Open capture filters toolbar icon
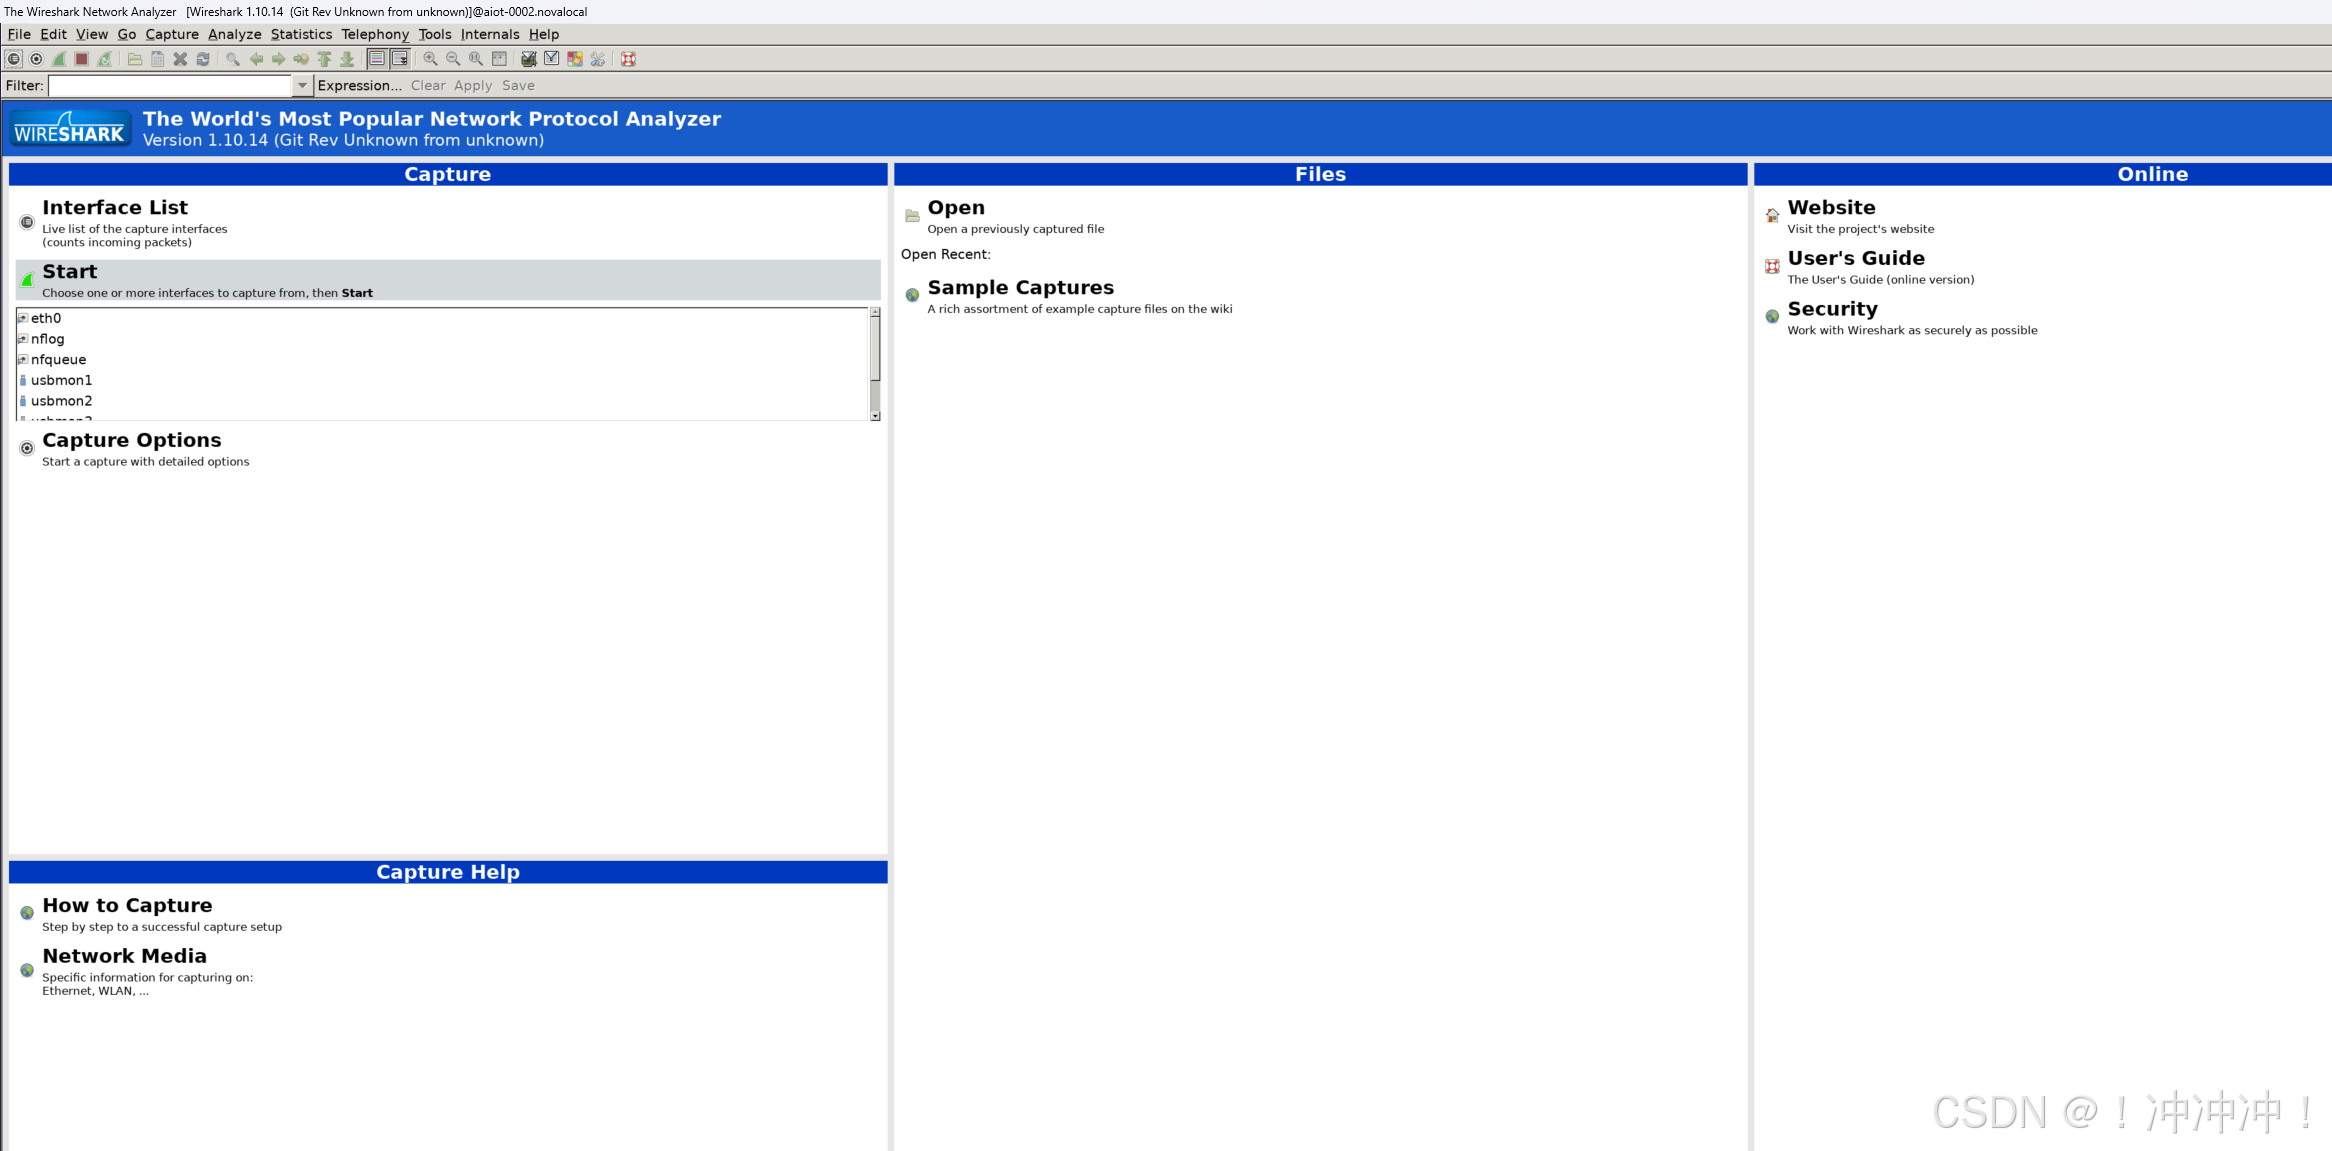2332x1151 pixels. coord(529,59)
